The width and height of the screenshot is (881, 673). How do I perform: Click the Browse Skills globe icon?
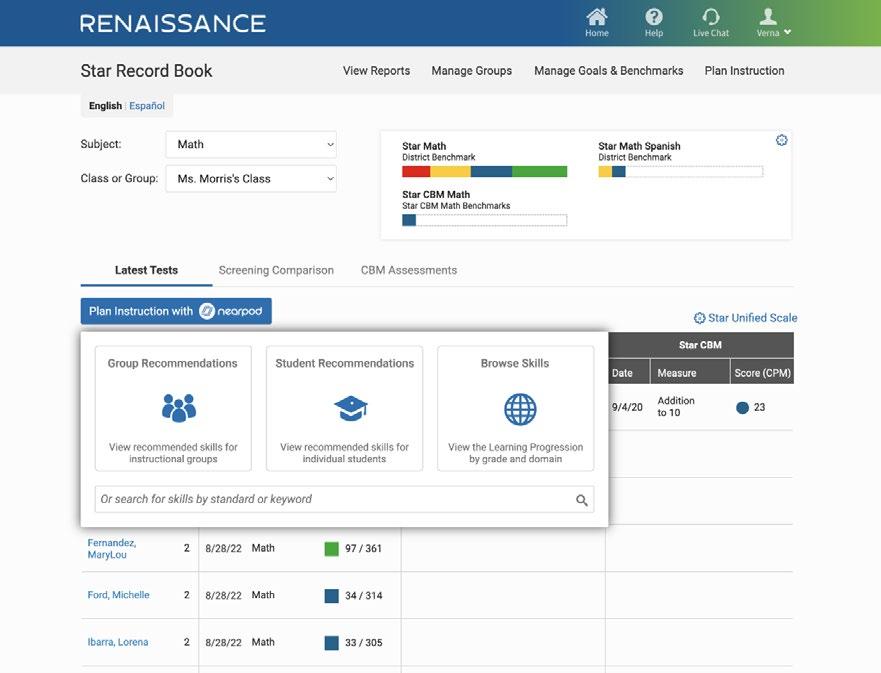(520, 409)
